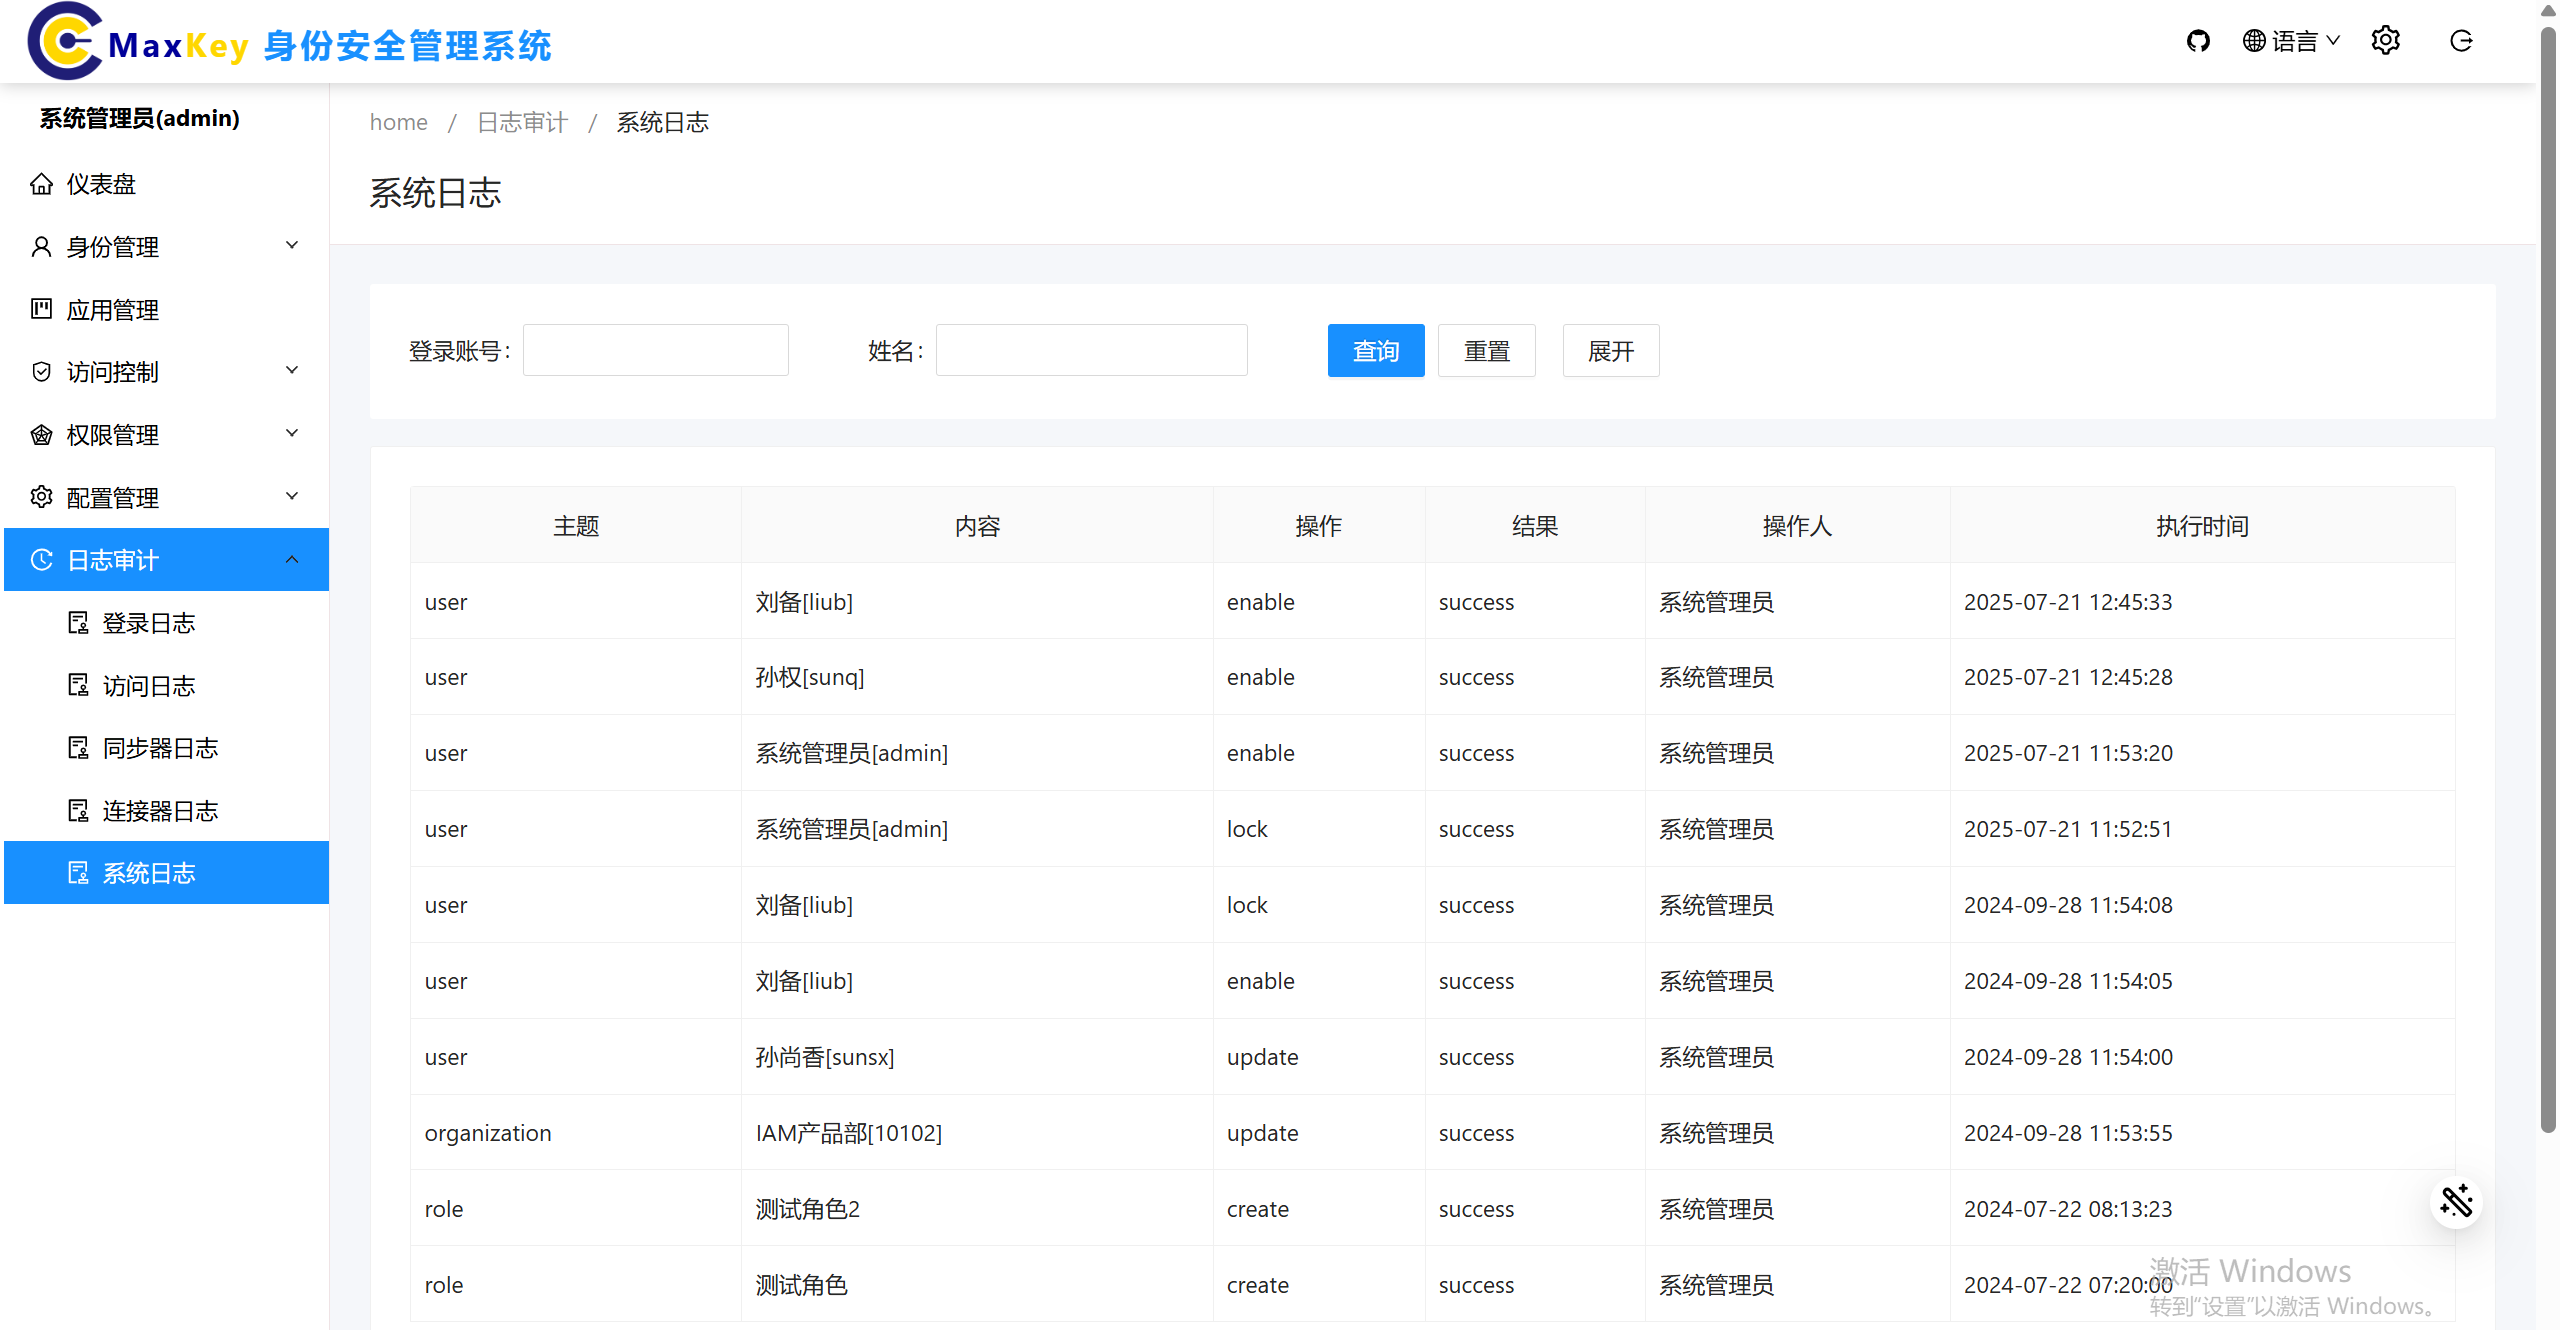Click the 登录账号 input field
The image size is (2560, 1330).
655,351
